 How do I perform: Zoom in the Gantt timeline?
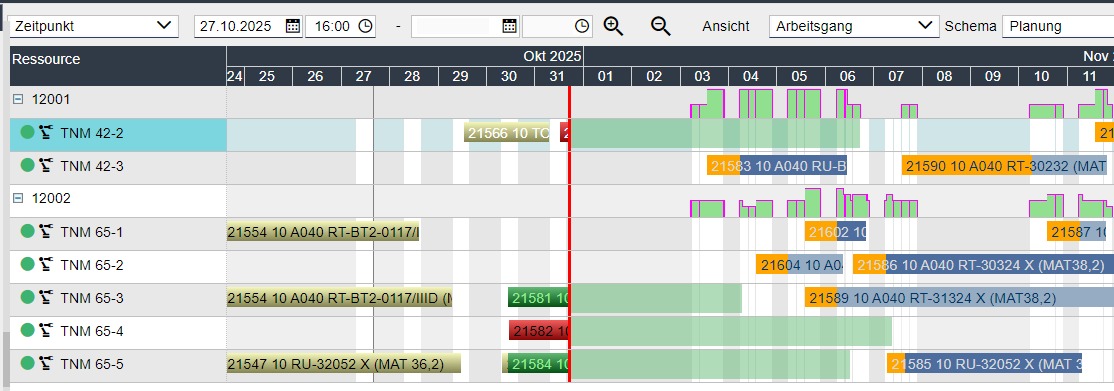point(613,26)
